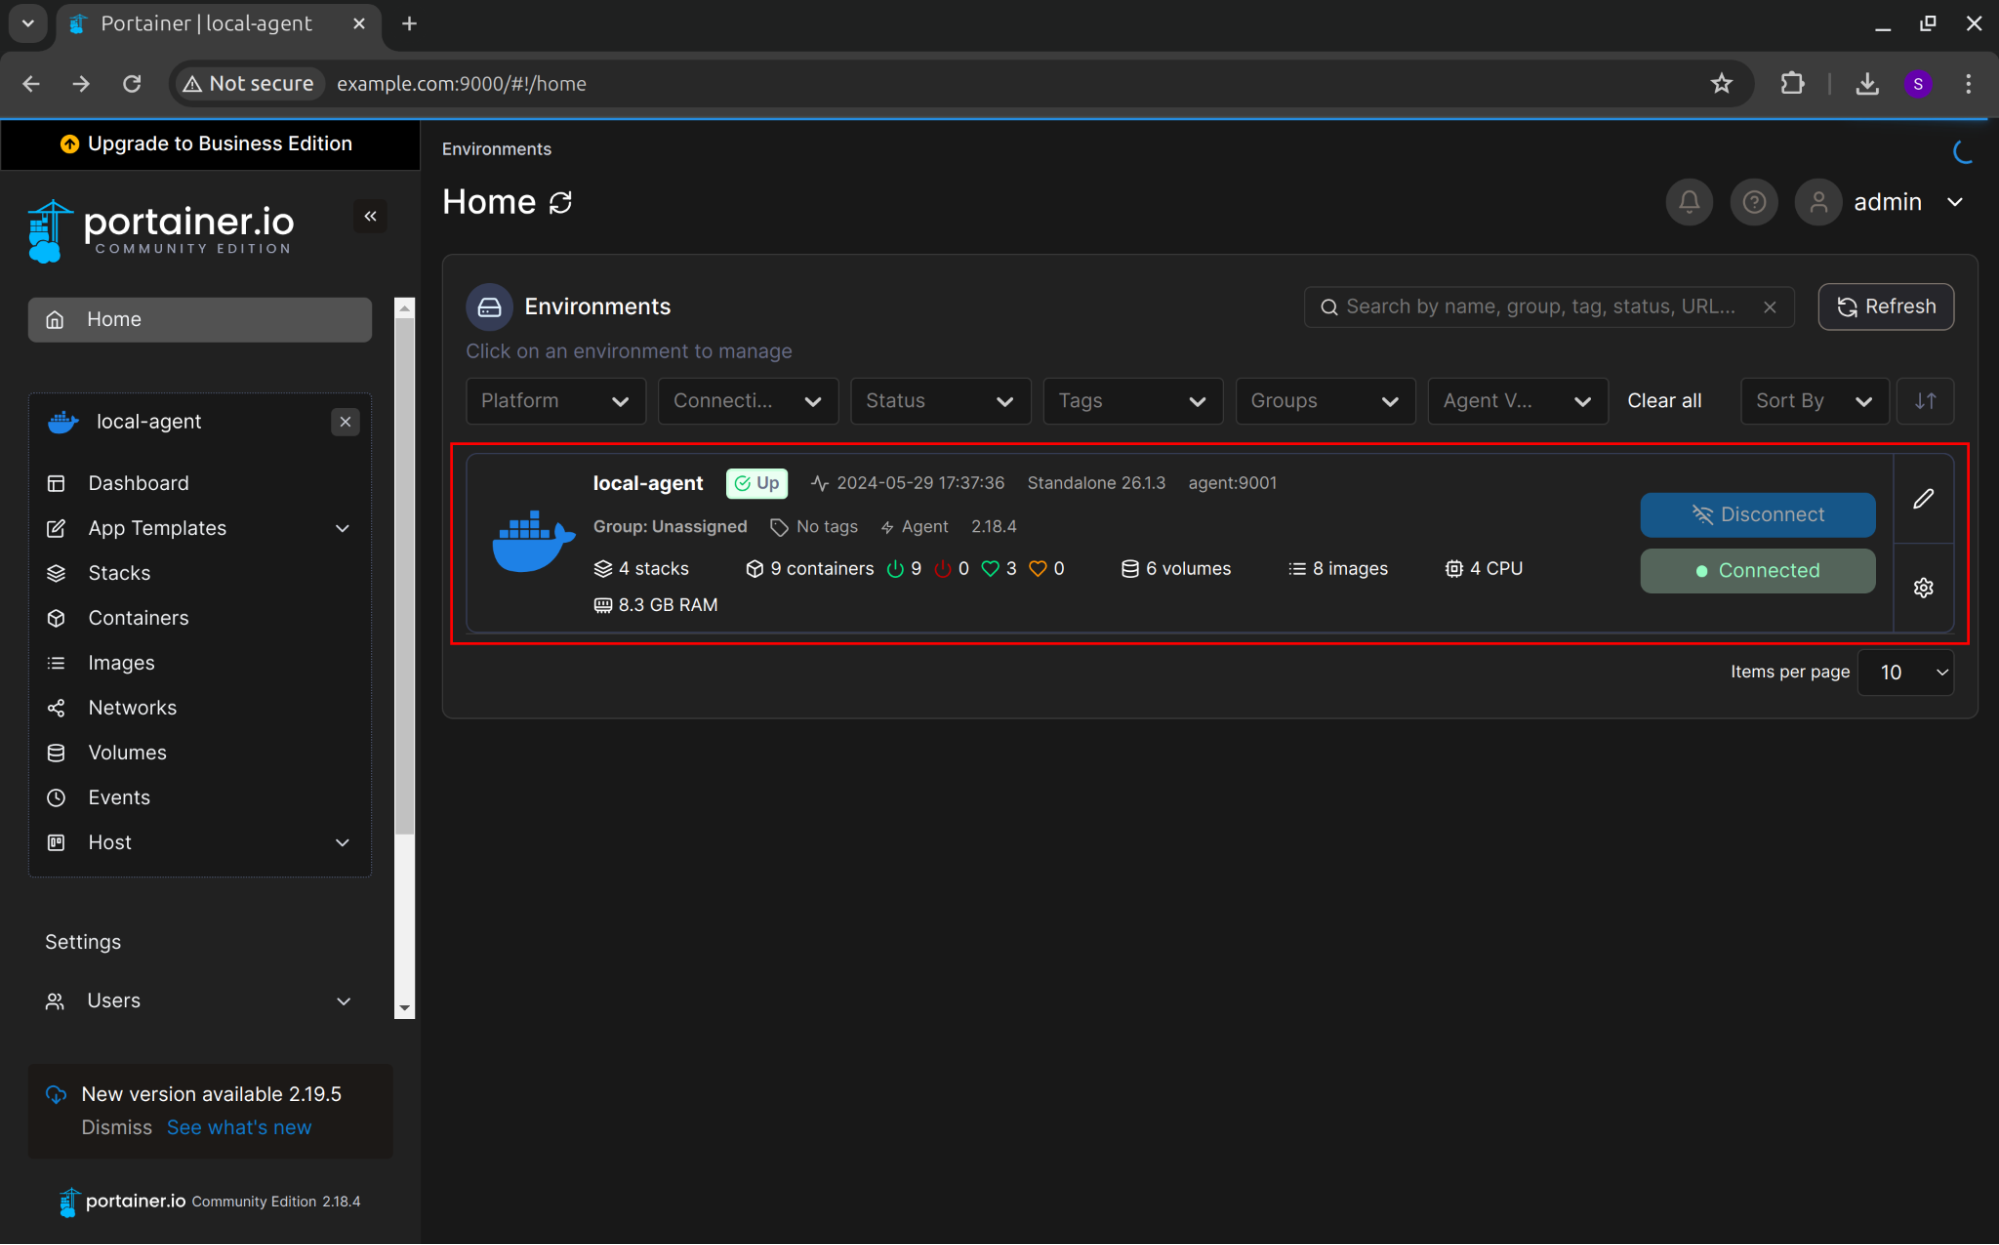Clear the environment search field
The height and width of the screenshot is (1245, 1999).
(x=1770, y=307)
